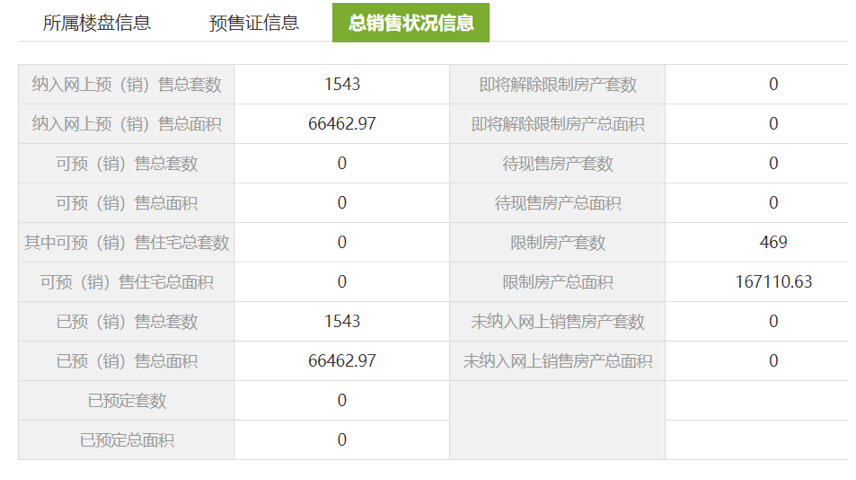The width and height of the screenshot is (856, 480).
Task: Select value 0 beside 可预（销）售总面积
Action: coord(342,203)
